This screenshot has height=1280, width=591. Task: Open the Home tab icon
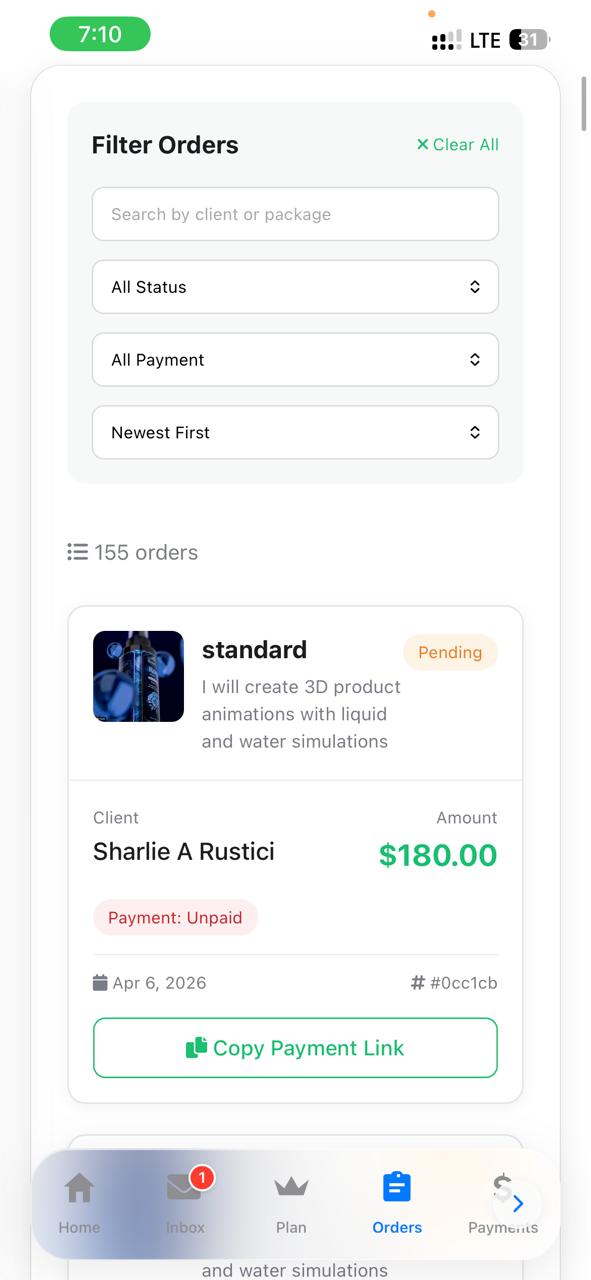79,1188
